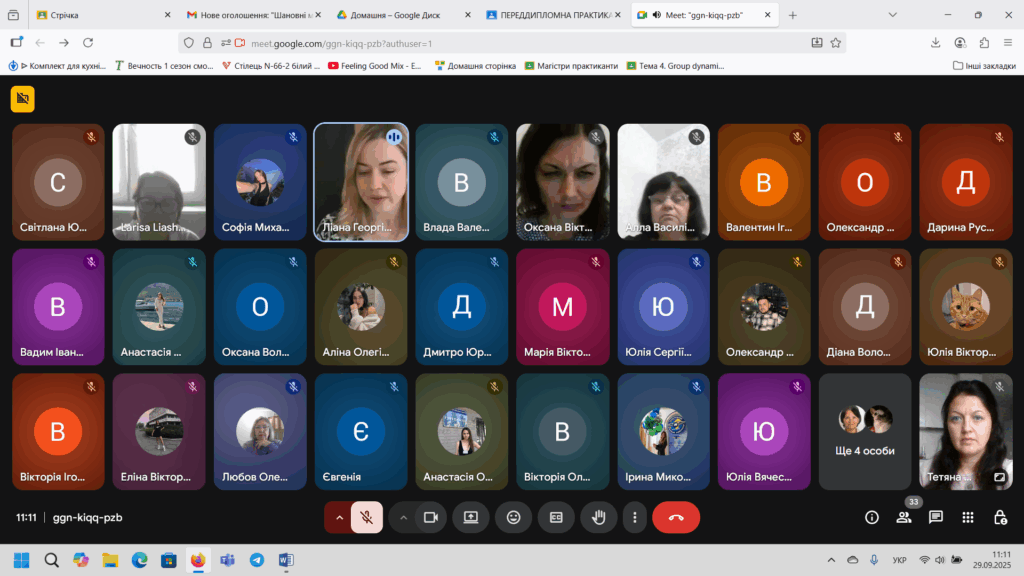
Task: Open the activities grid panel
Action: [x=968, y=517]
